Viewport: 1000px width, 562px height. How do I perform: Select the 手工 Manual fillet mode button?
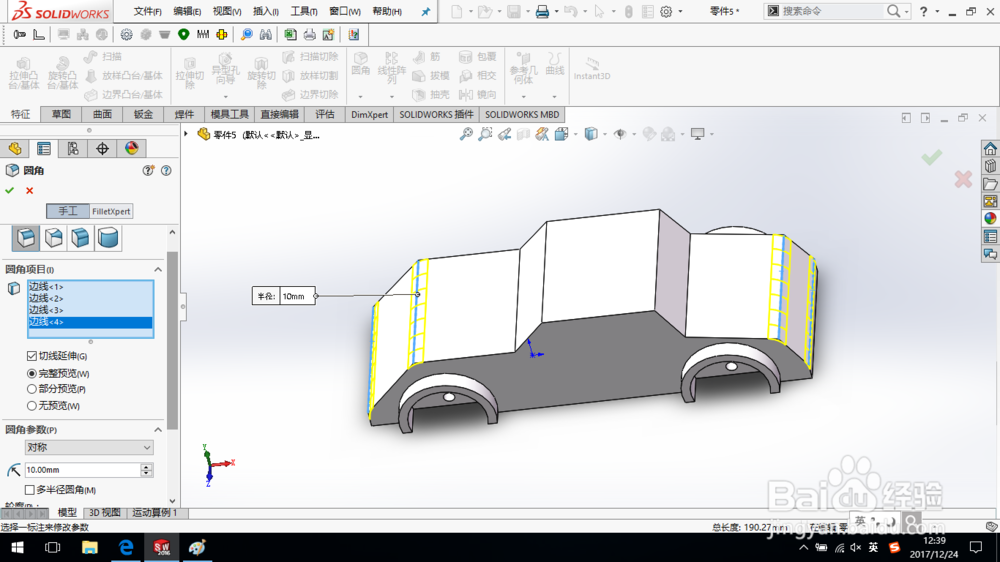click(68, 211)
